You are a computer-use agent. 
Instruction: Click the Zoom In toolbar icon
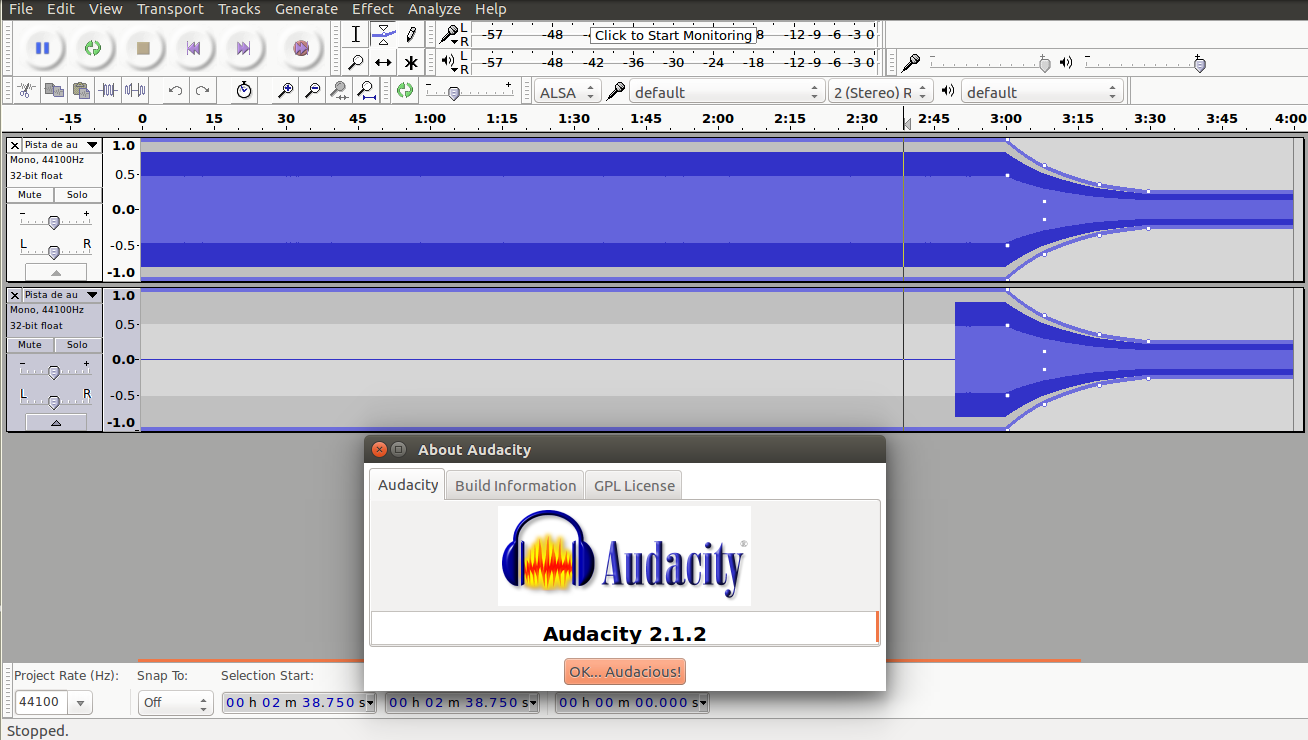point(283,90)
